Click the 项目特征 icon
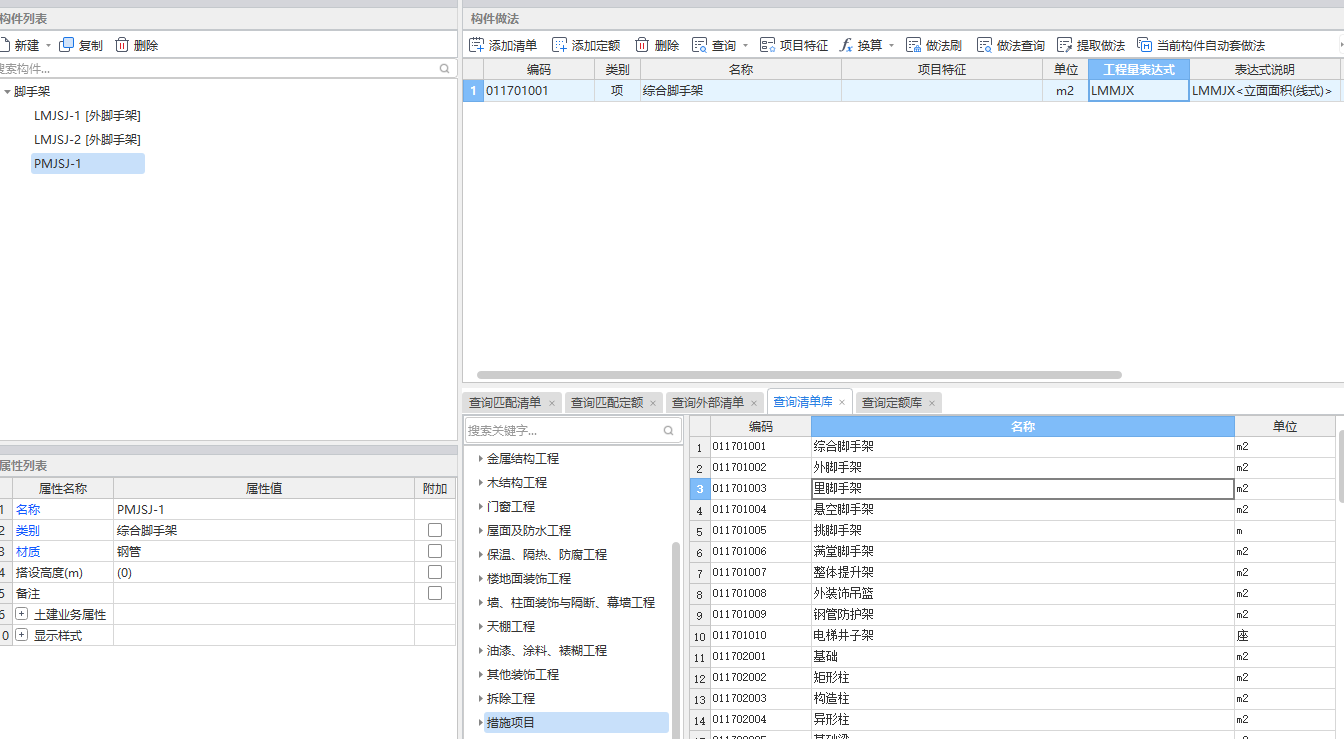This screenshot has height=739, width=1344. [x=768, y=45]
